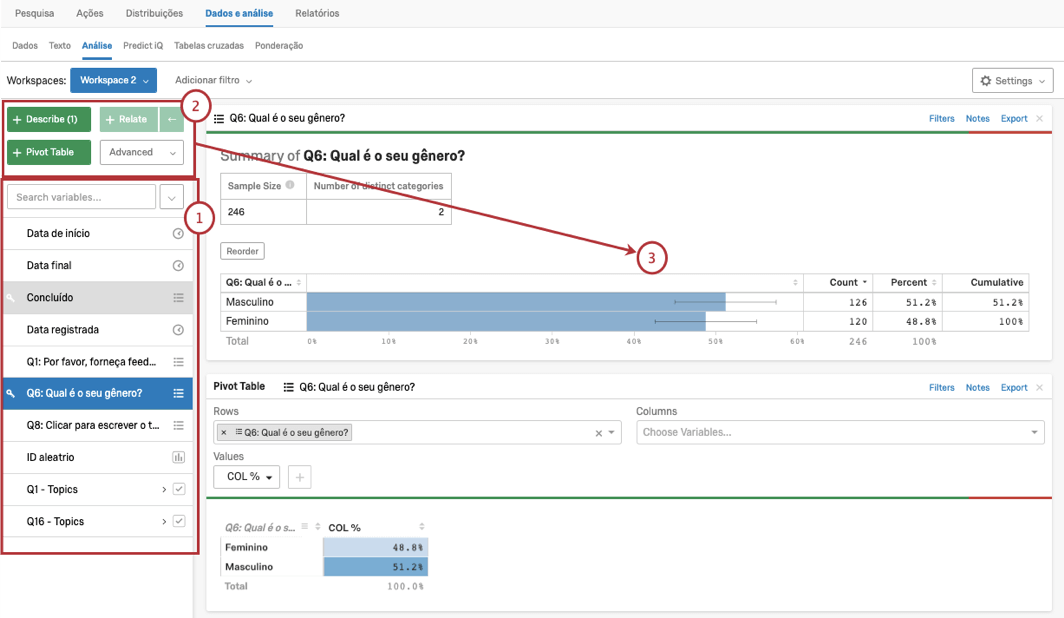
Task: Open the Pesquisa tab
Action: (35, 13)
